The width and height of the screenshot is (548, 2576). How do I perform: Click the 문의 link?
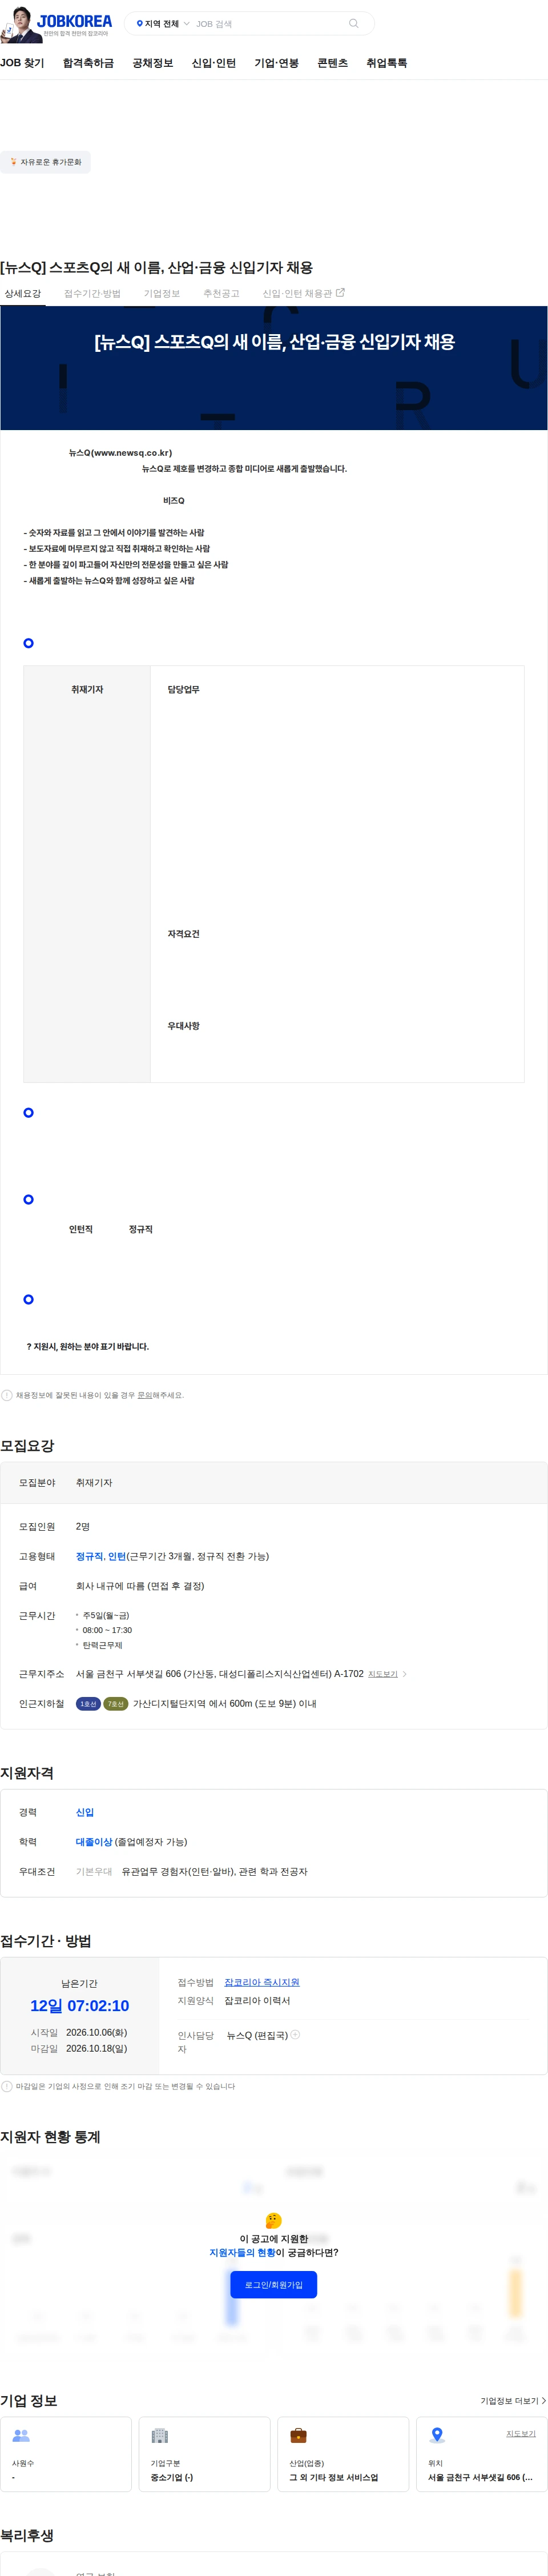[145, 1395]
